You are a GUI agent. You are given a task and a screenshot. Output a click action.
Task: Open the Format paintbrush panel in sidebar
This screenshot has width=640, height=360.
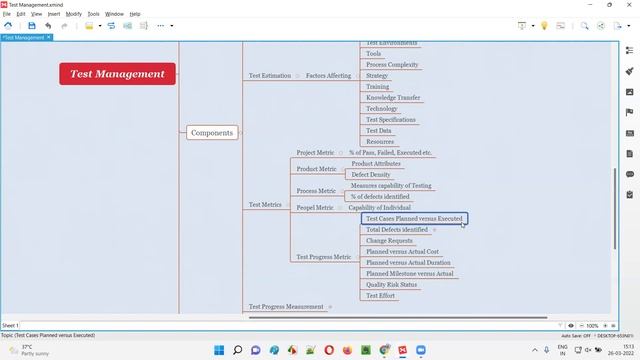629,71
